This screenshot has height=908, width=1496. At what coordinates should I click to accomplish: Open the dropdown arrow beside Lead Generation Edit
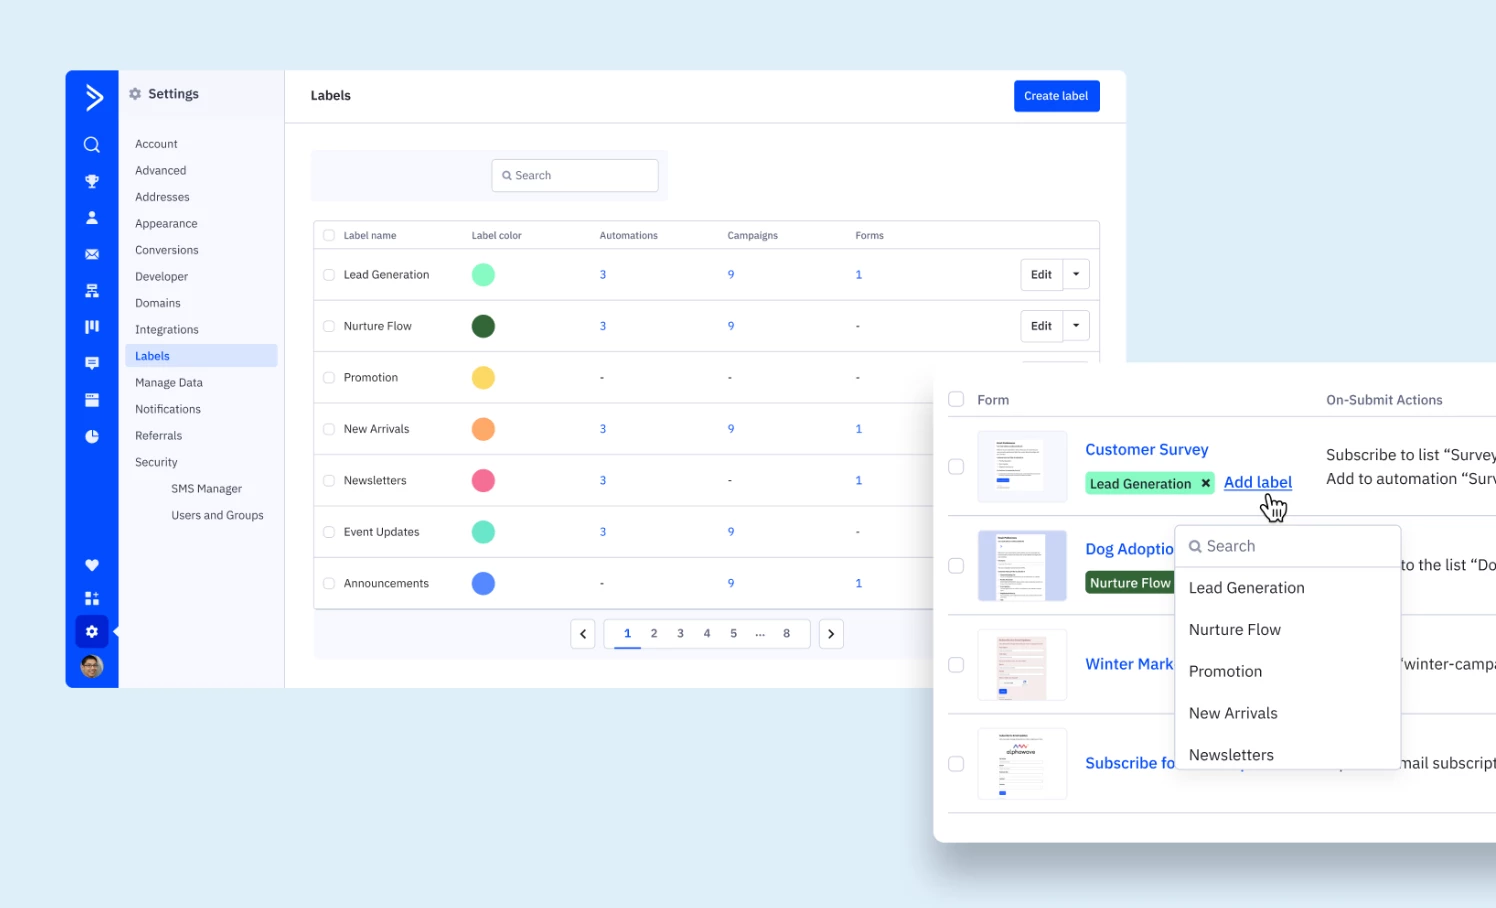coord(1076,274)
